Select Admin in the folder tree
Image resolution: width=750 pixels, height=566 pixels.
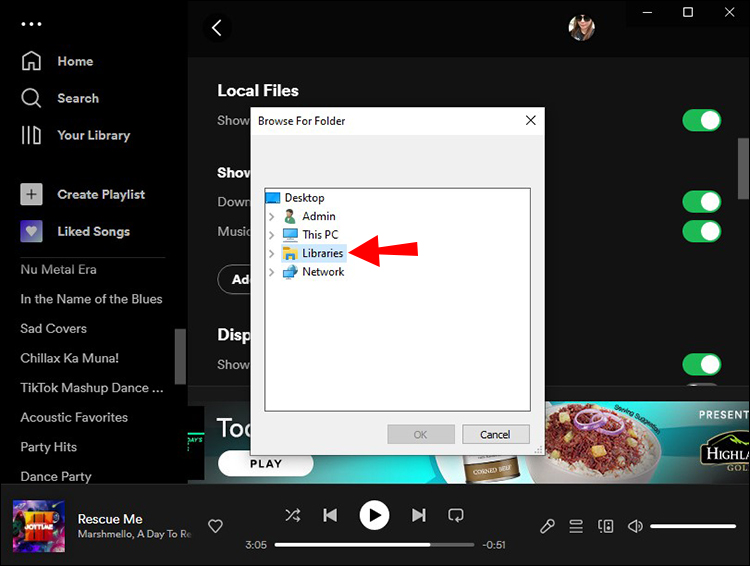pos(319,216)
